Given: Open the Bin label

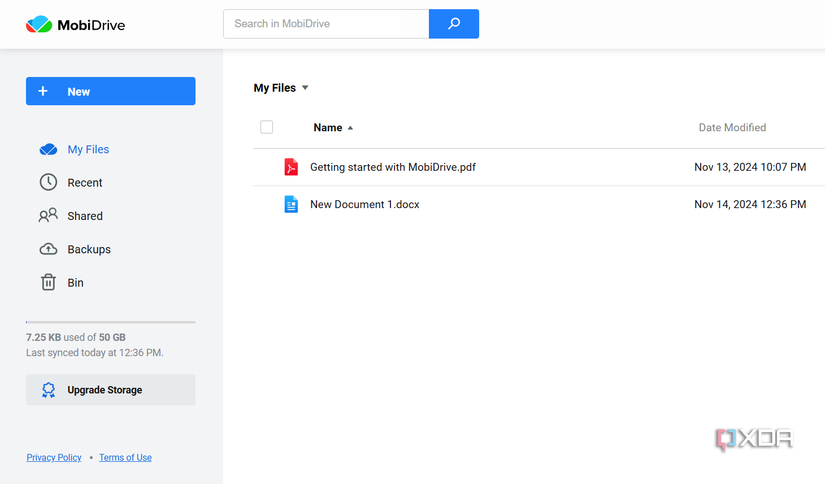Looking at the screenshot, I should 75,283.
